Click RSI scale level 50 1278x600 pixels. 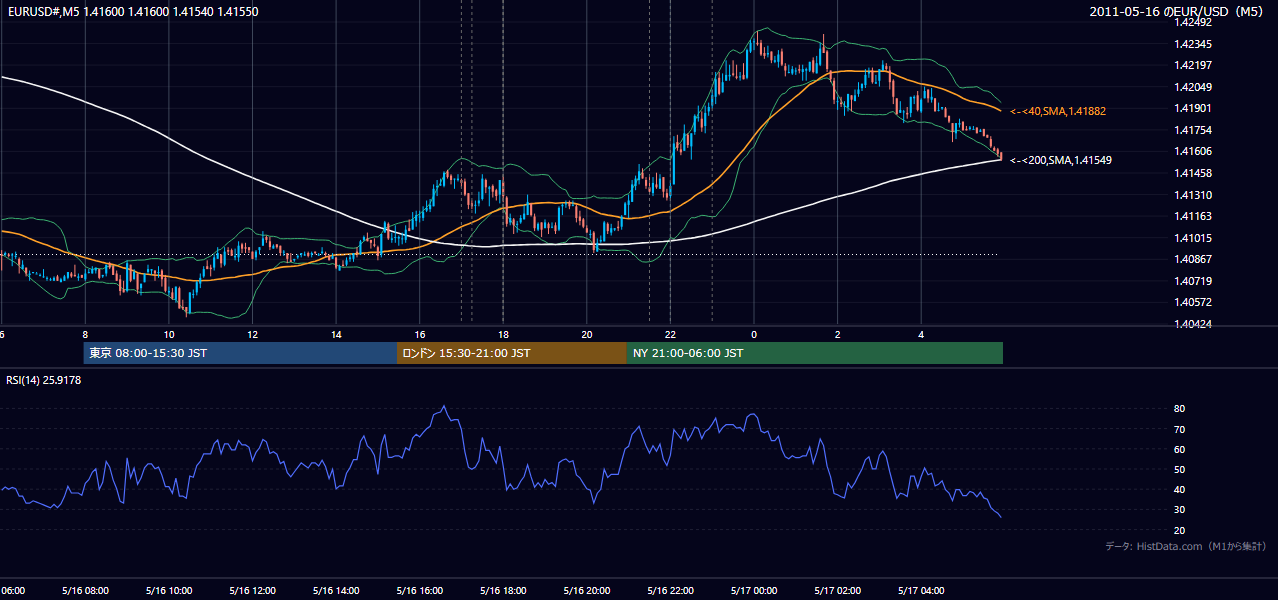click(1180, 469)
